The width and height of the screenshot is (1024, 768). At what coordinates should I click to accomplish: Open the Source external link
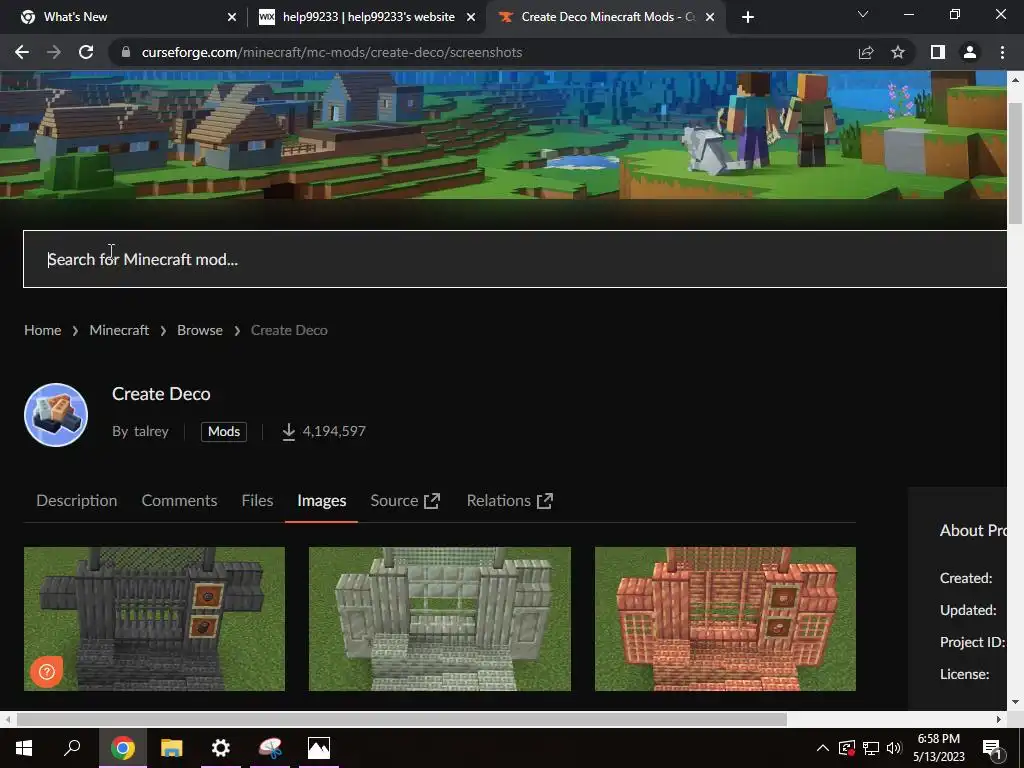pos(405,501)
